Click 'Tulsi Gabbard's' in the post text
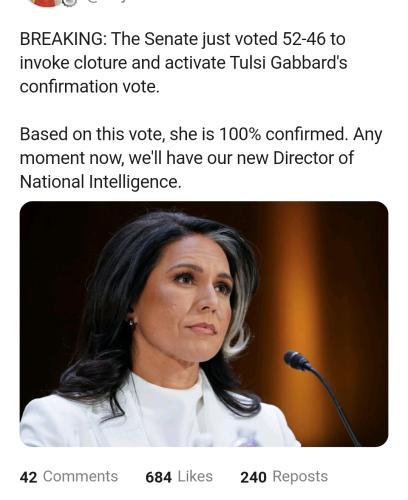Screen dimensions: 408x500 coord(289,63)
